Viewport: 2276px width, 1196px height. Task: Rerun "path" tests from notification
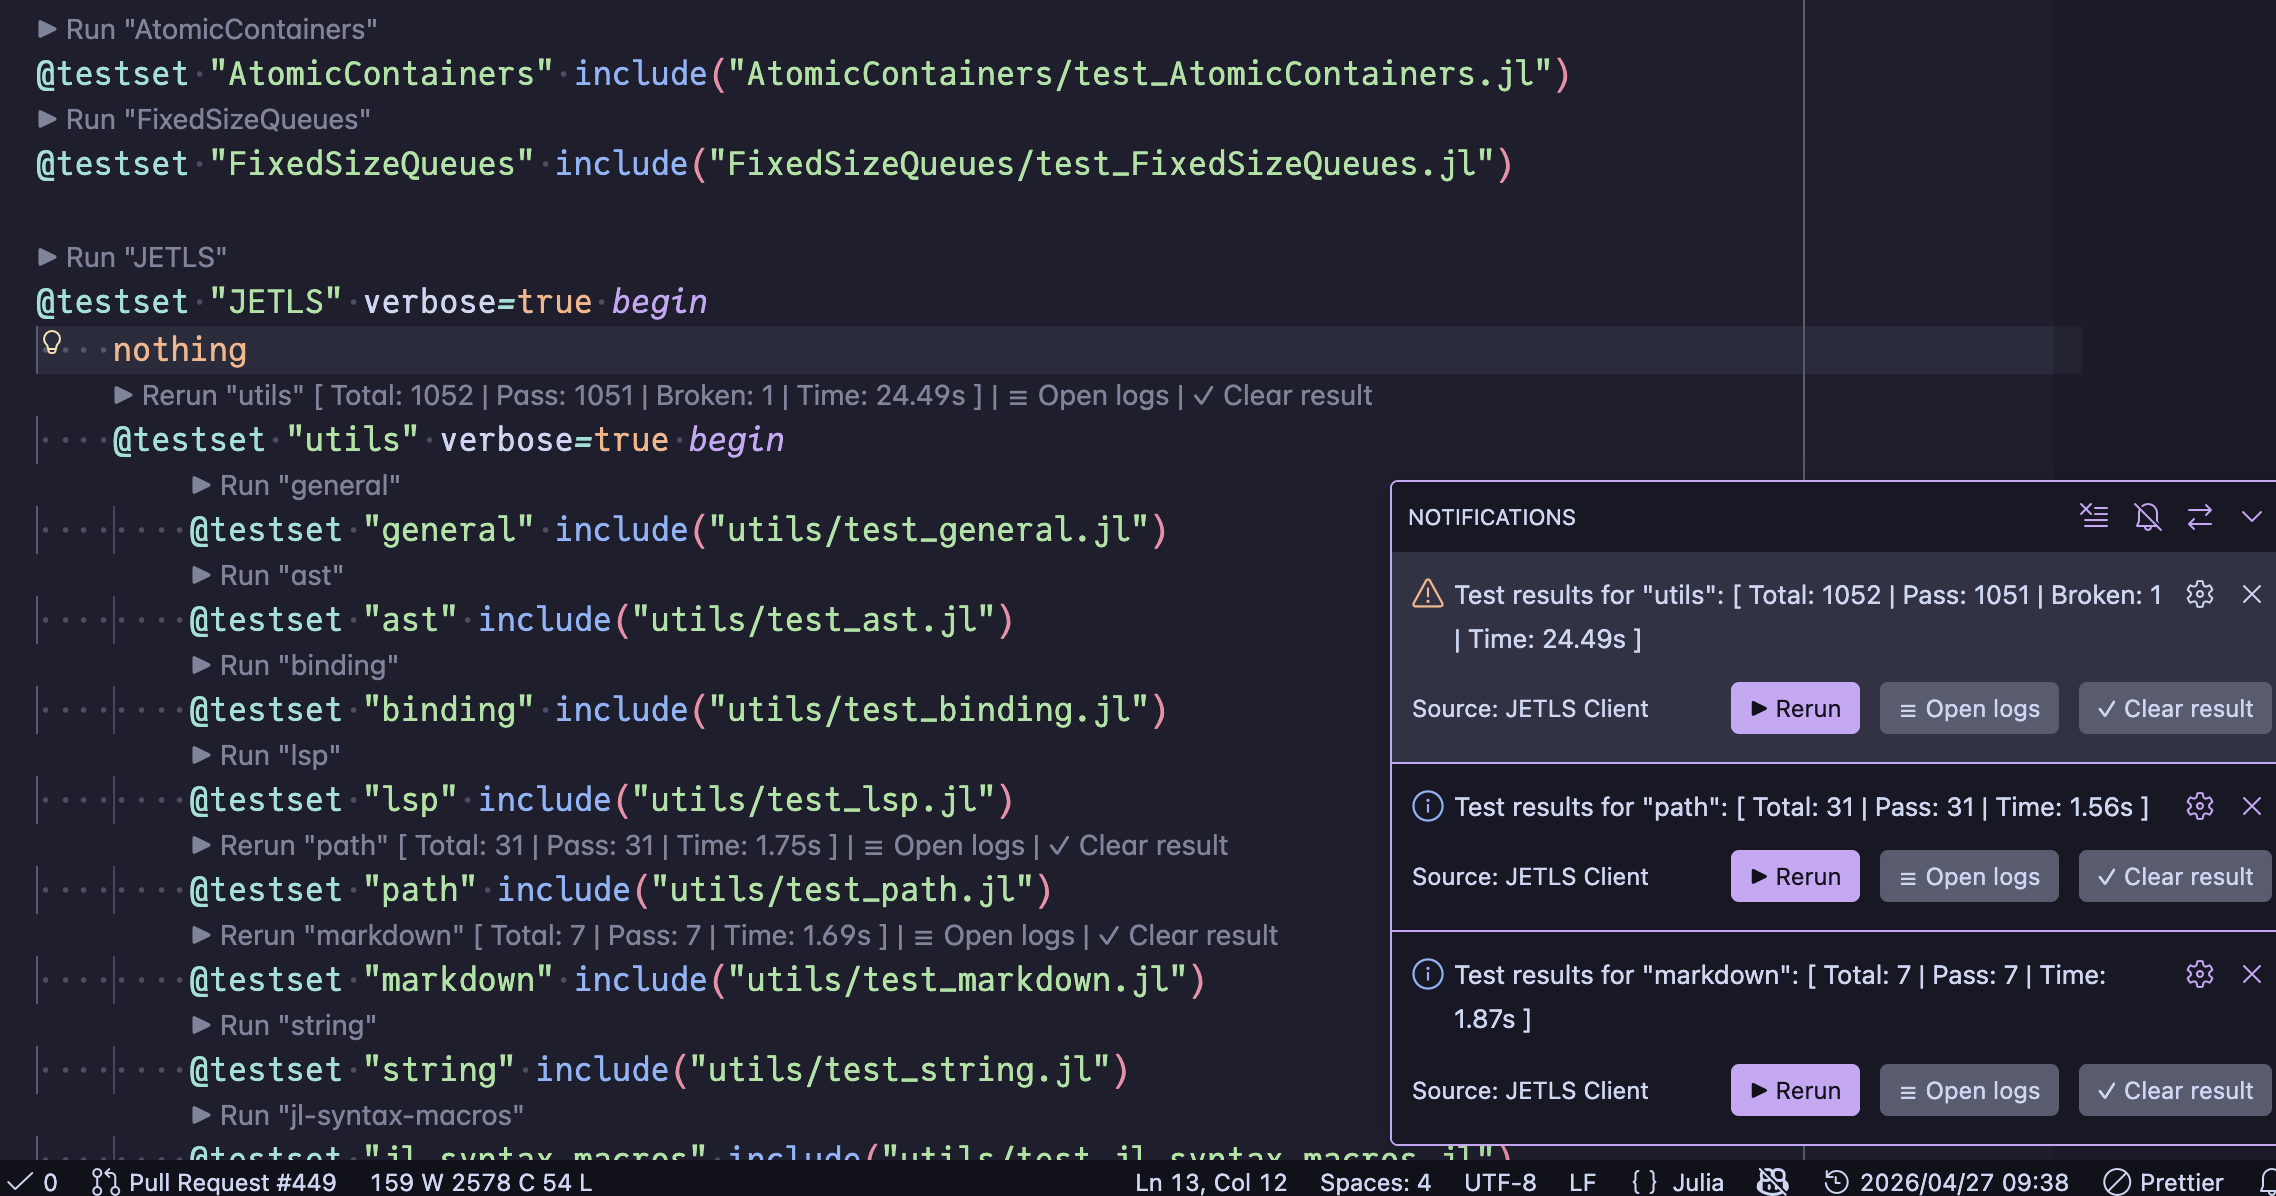[x=1795, y=877]
